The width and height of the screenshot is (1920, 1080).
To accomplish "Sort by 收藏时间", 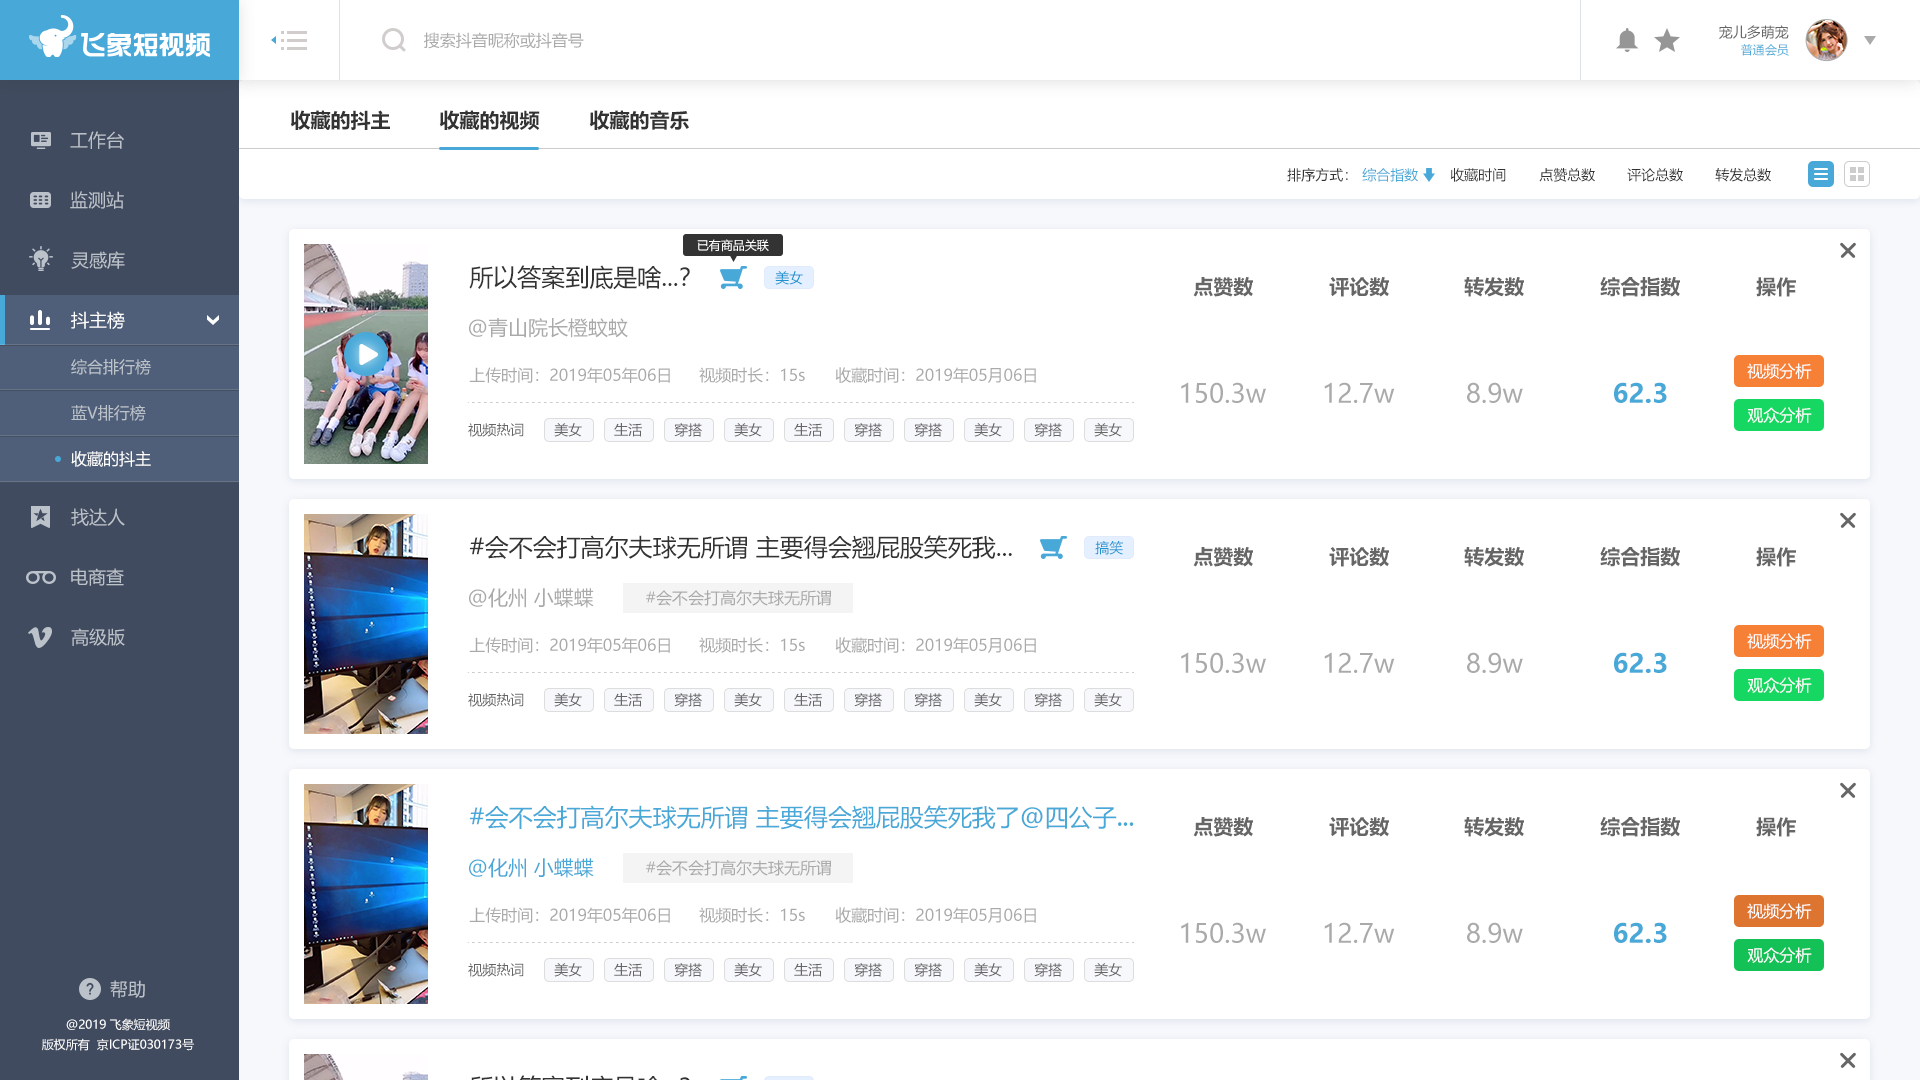I will [1478, 175].
